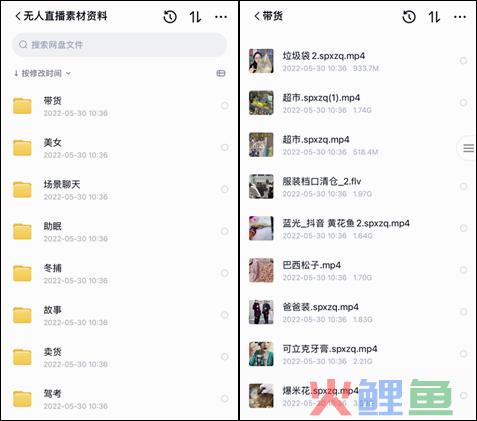Open 爸爸装.spxzq.mp4 video thumbnail
477x421 pixels.
[x=261, y=312]
